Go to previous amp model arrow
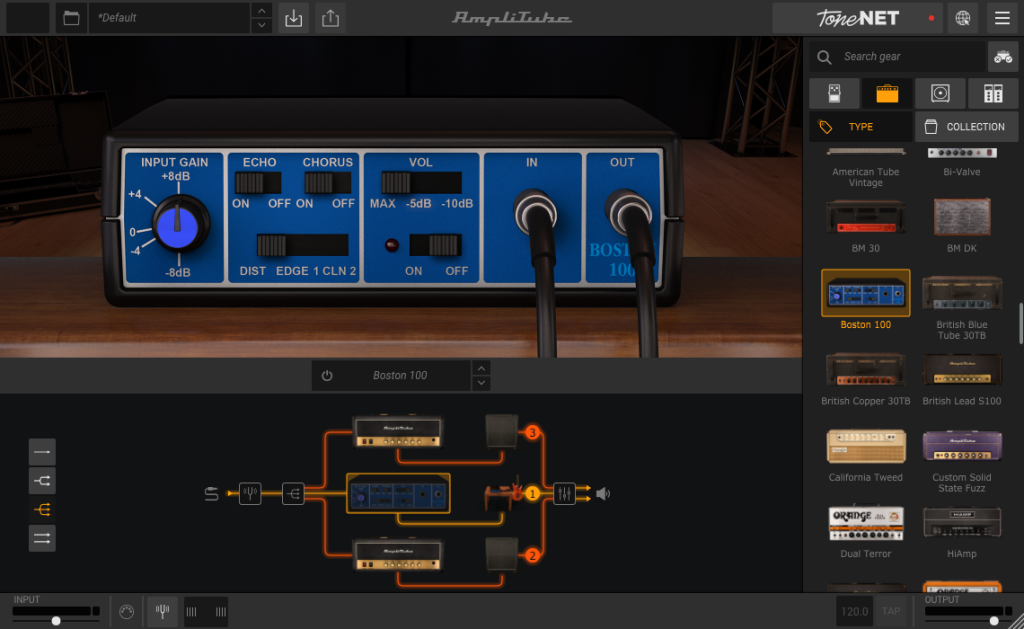 pos(481,368)
